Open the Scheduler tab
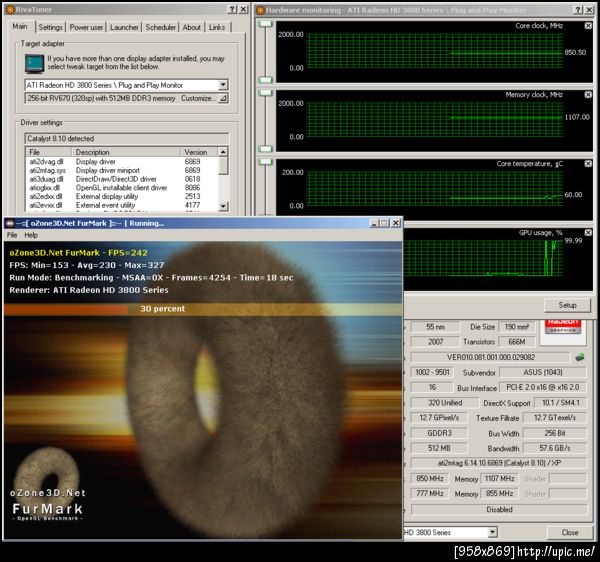Viewport: 600px width, 562px height. pos(160,27)
